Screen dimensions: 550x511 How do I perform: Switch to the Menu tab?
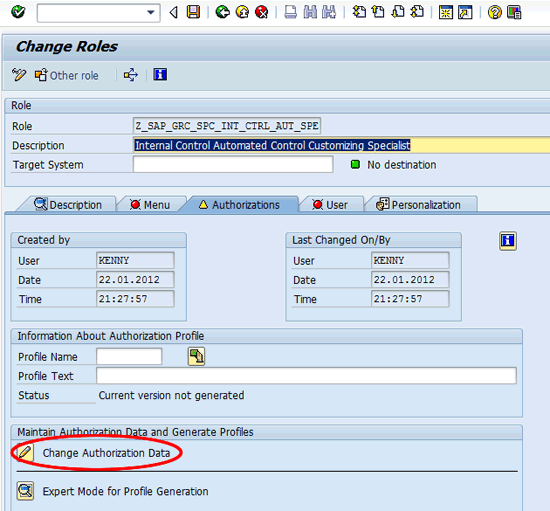pos(150,205)
